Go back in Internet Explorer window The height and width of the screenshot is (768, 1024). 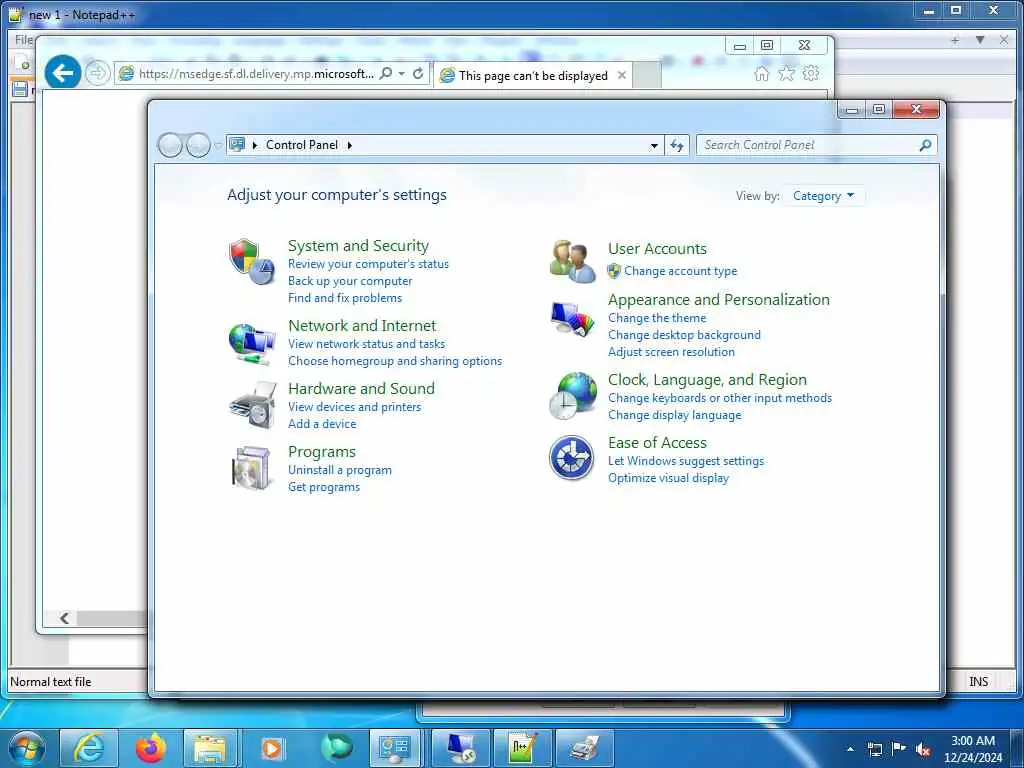click(x=63, y=72)
